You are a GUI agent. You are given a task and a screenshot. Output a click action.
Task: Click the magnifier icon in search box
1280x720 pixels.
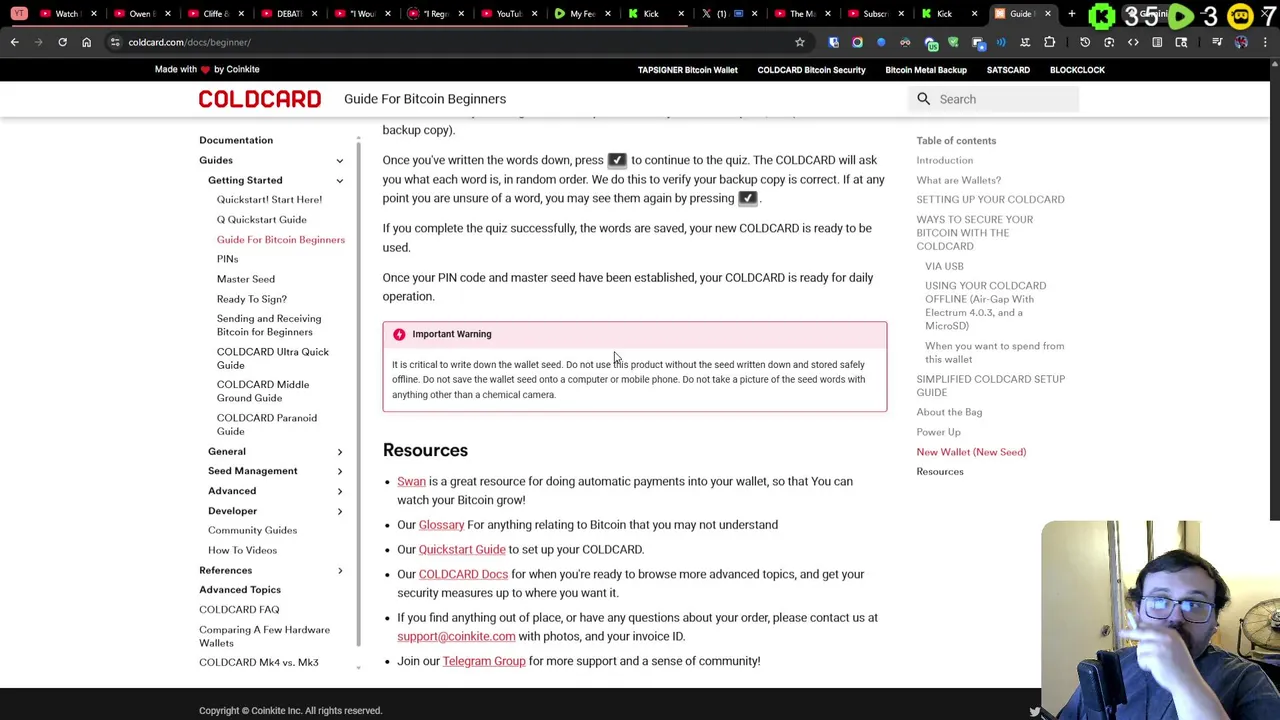[x=923, y=99]
